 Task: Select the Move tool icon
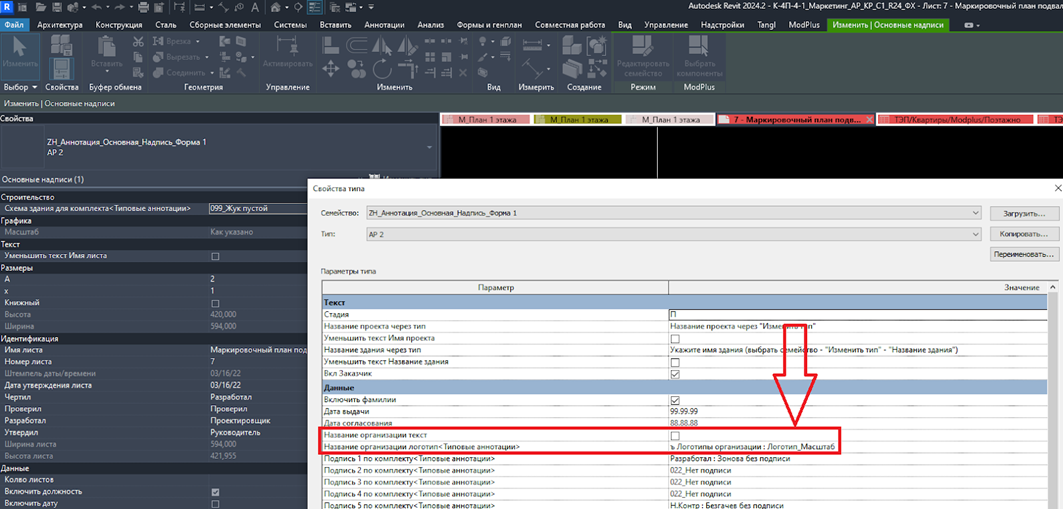(x=331, y=68)
